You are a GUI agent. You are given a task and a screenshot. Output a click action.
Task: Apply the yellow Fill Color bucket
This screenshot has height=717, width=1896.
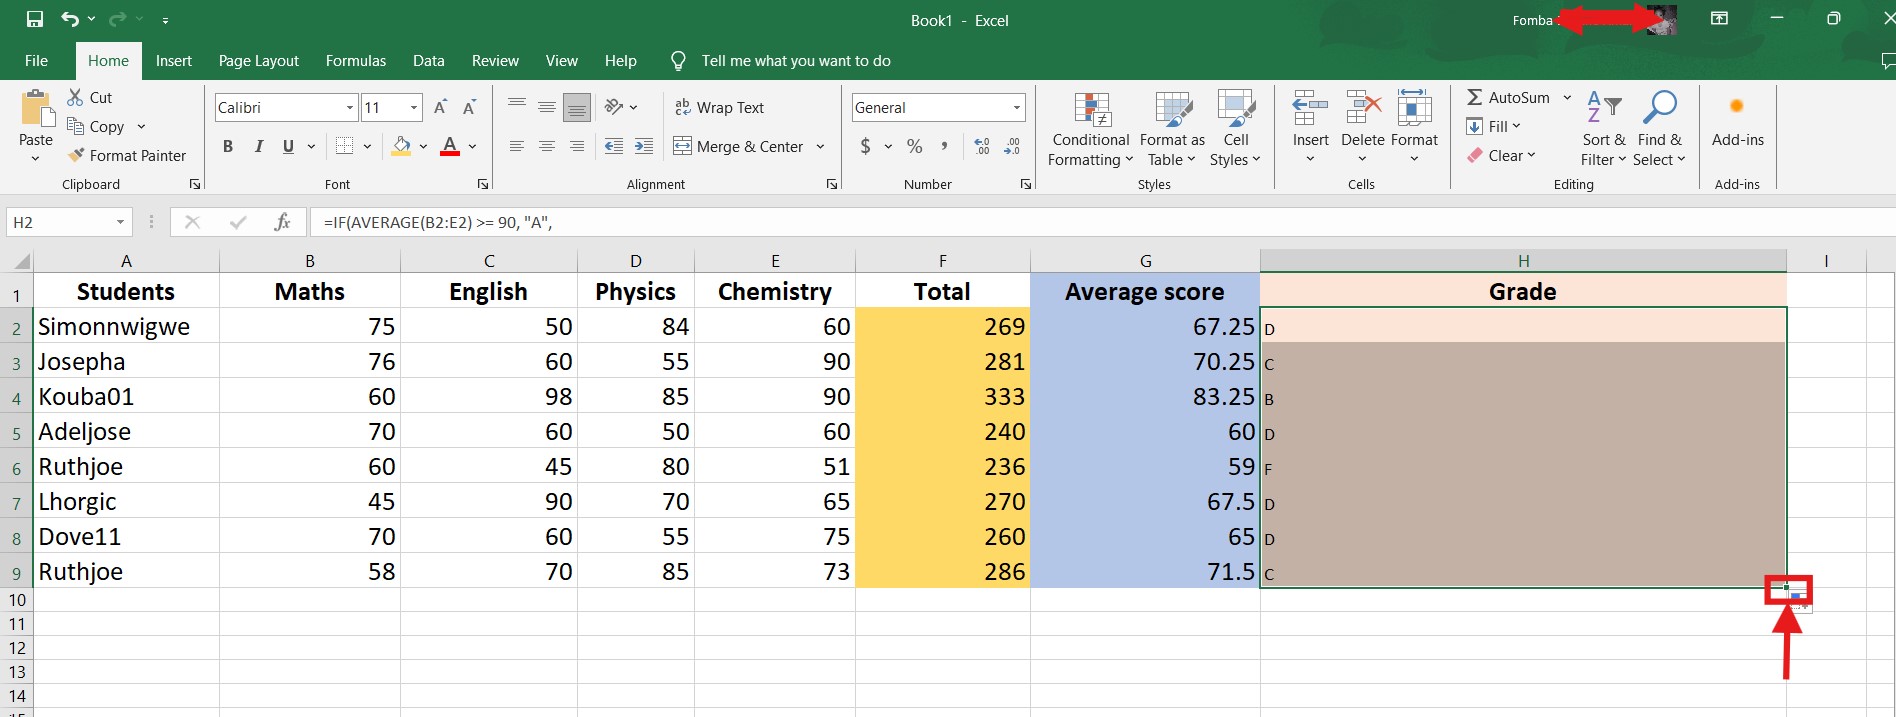point(401,147)
